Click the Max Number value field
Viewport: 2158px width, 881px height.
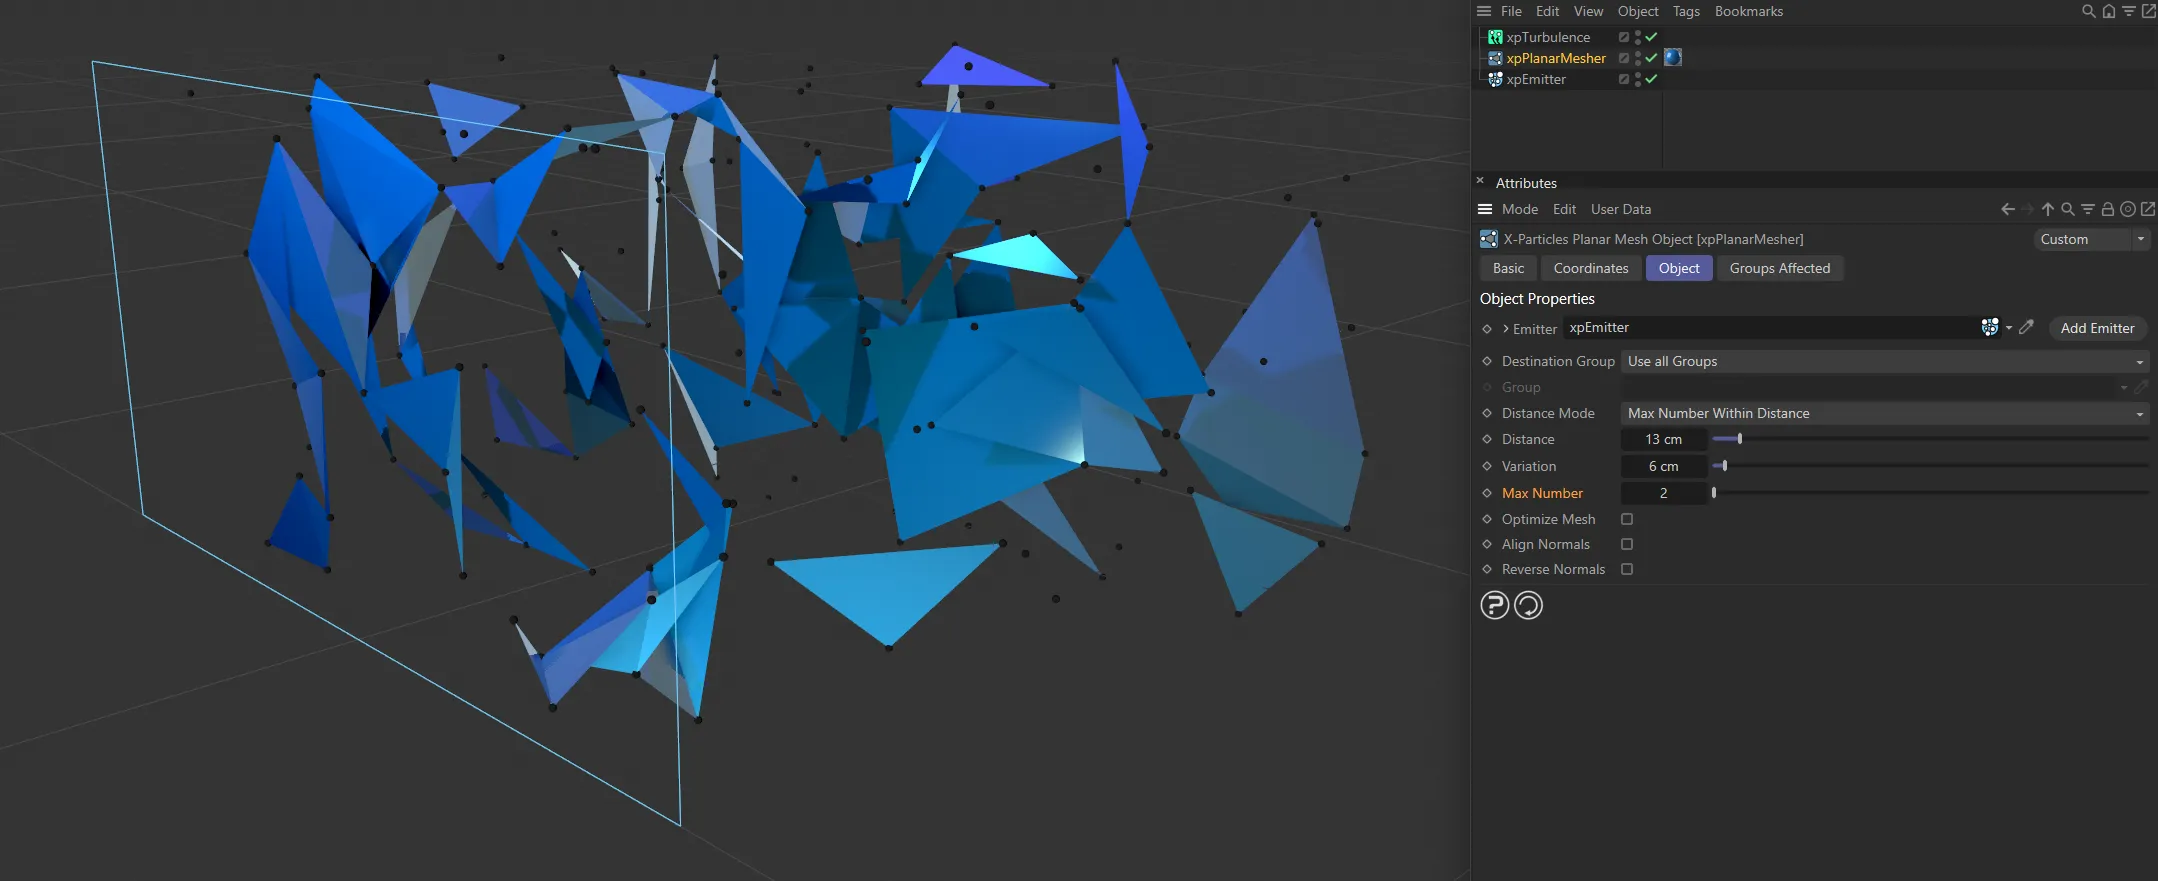1663,493
